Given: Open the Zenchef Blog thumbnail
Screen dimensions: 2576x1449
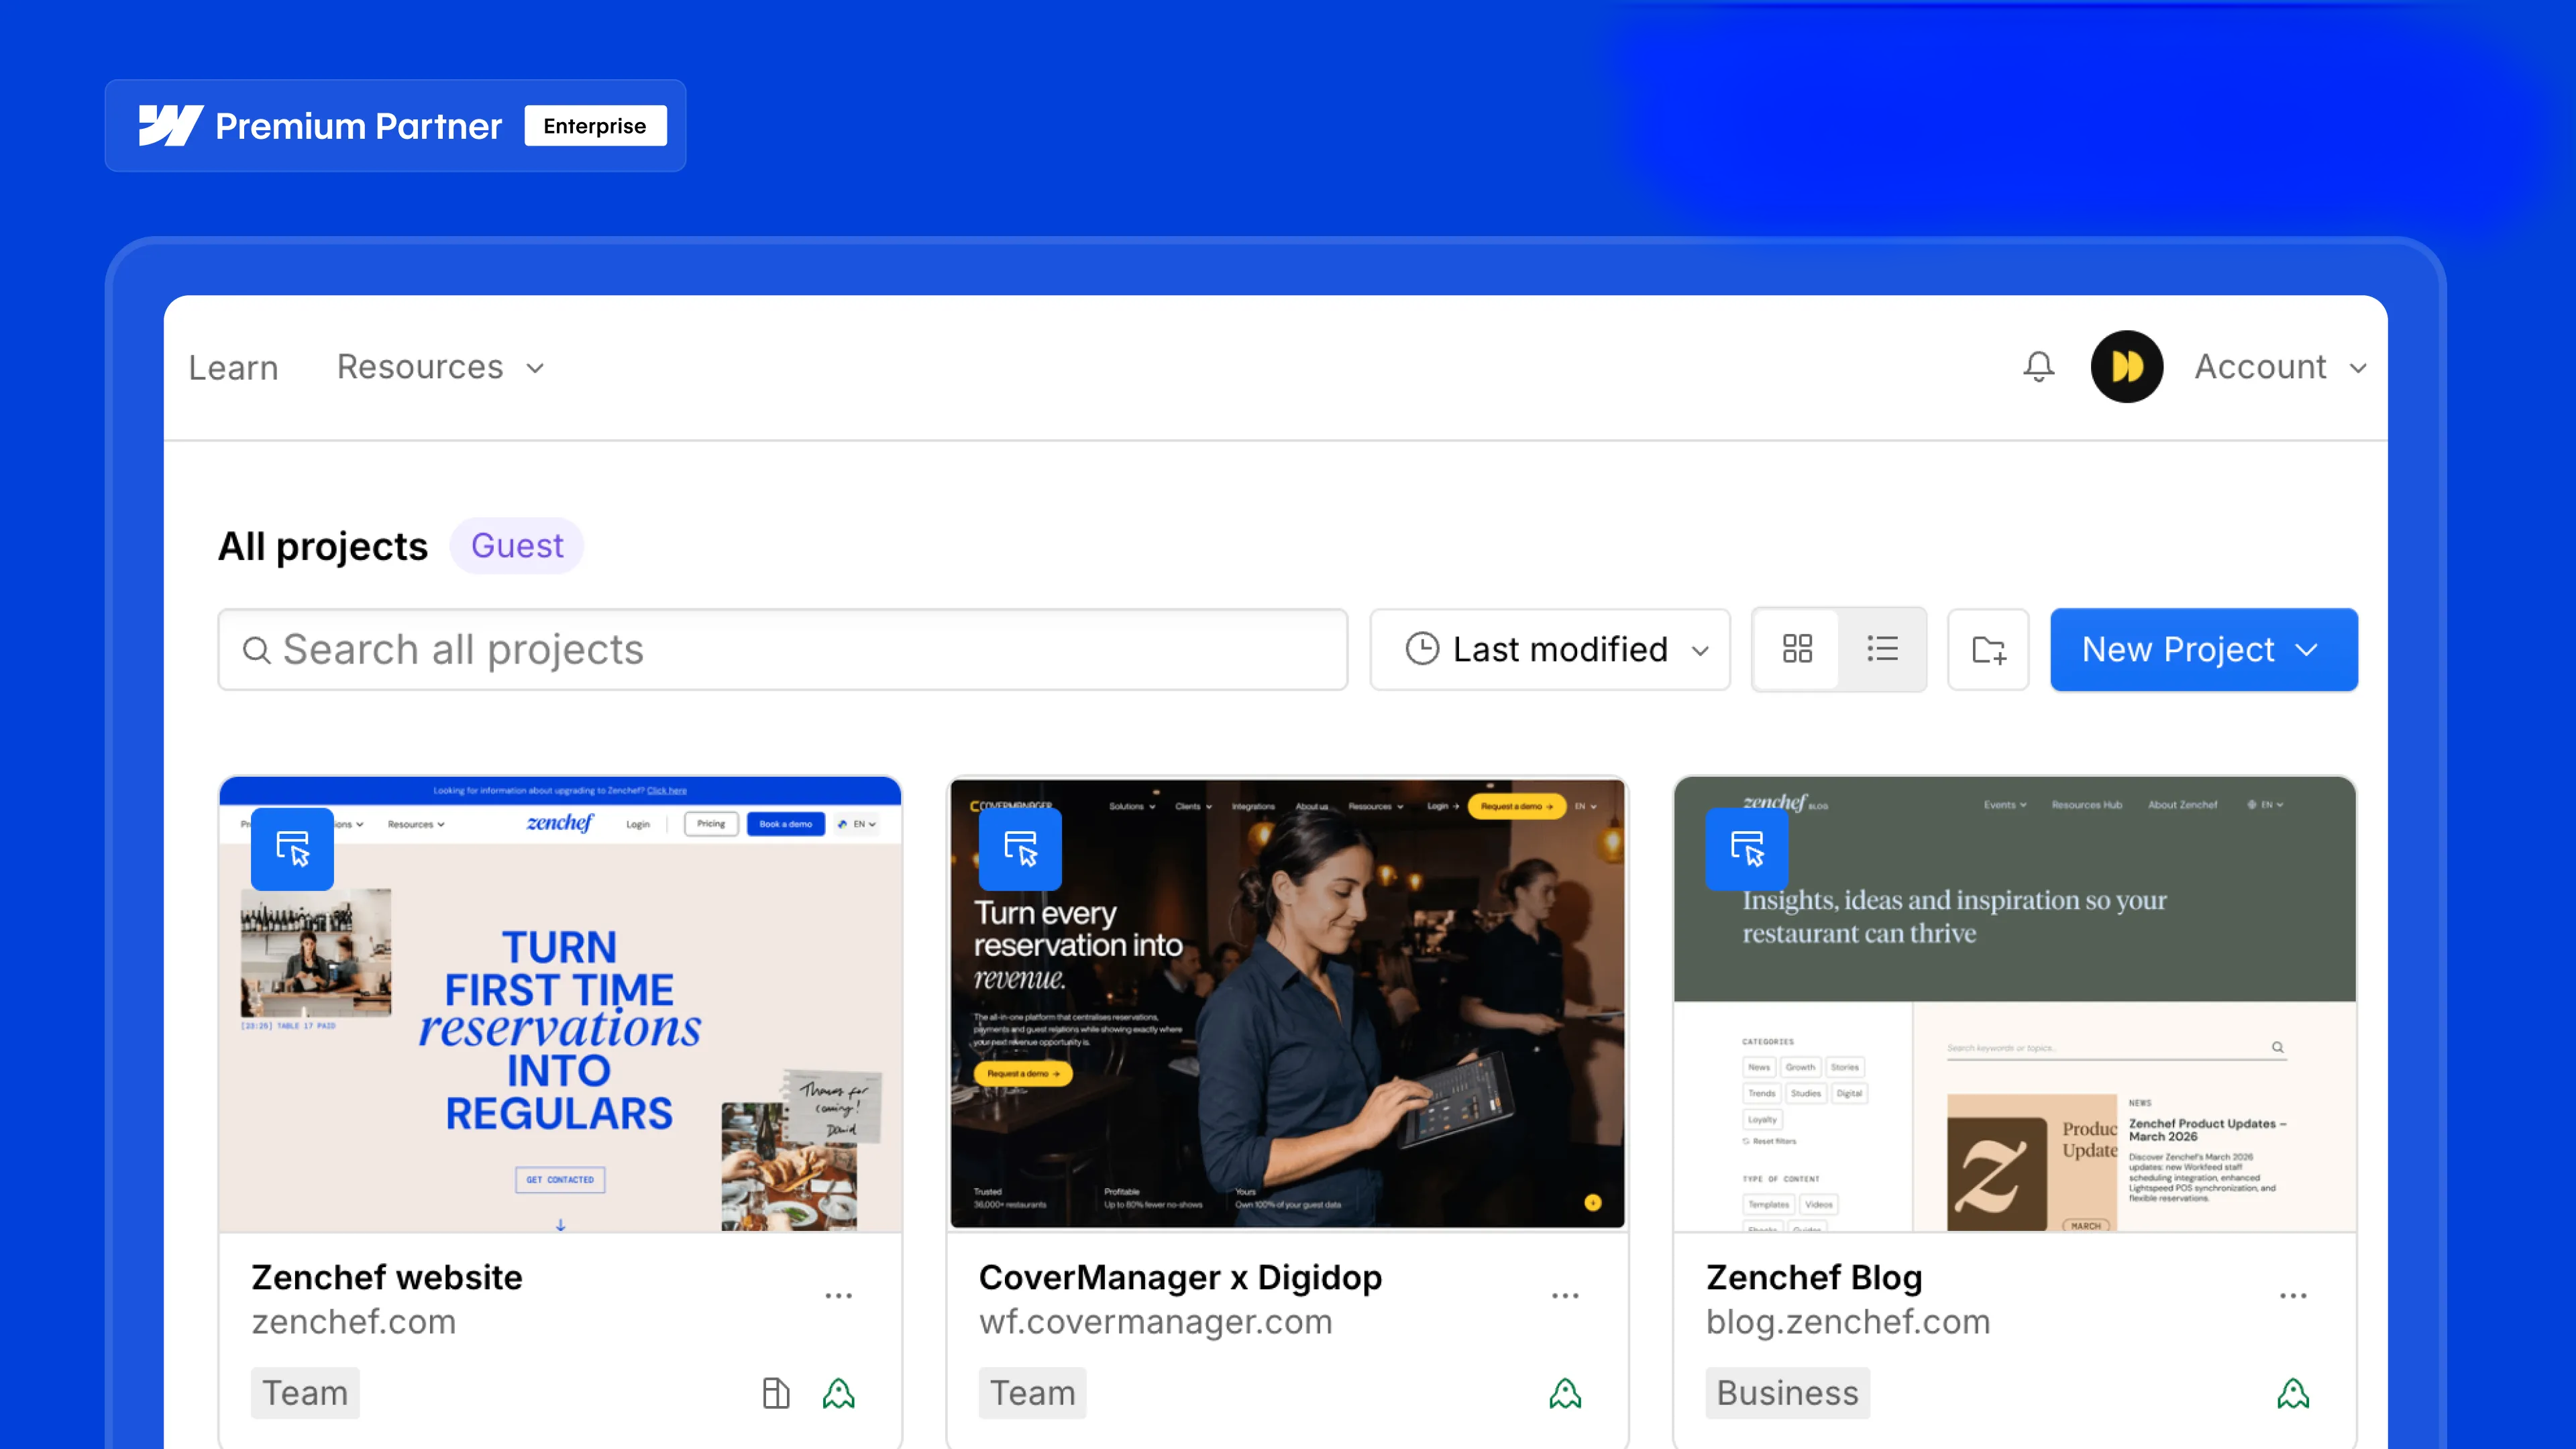Looking at the screenshot, I should (x=2015, y=1003).
